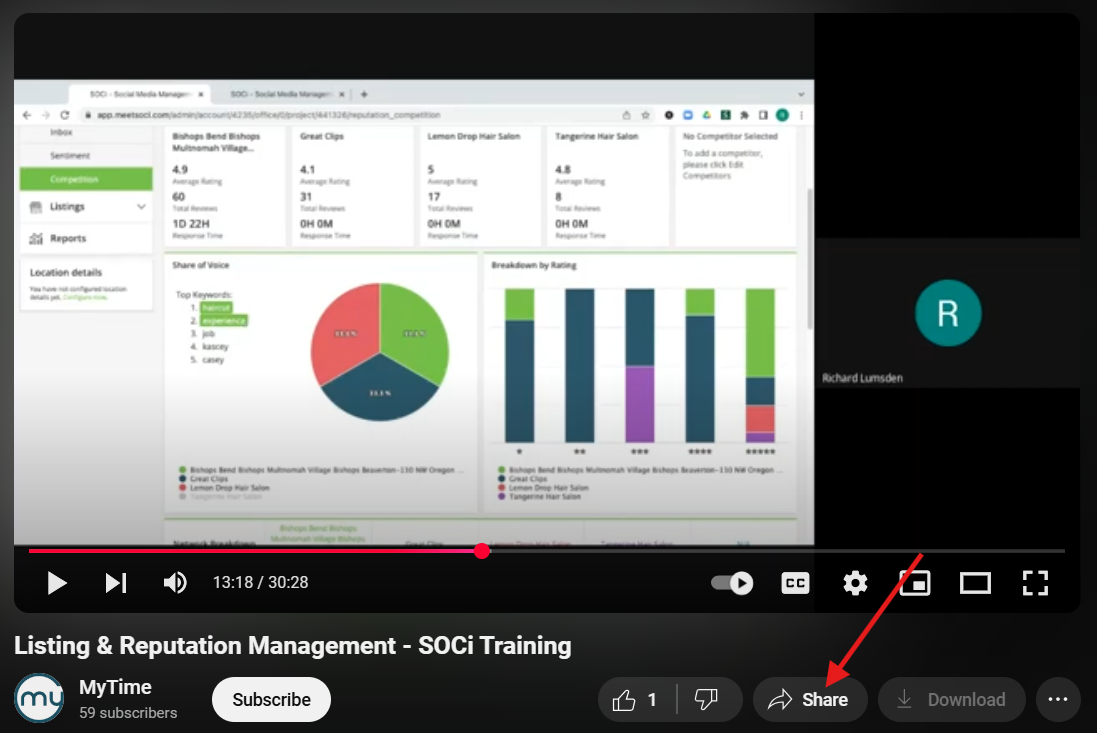Click the red progress bar scrubber
Image resolution: width=1097 pixels, height=733 pixels.
pos(481,551)
